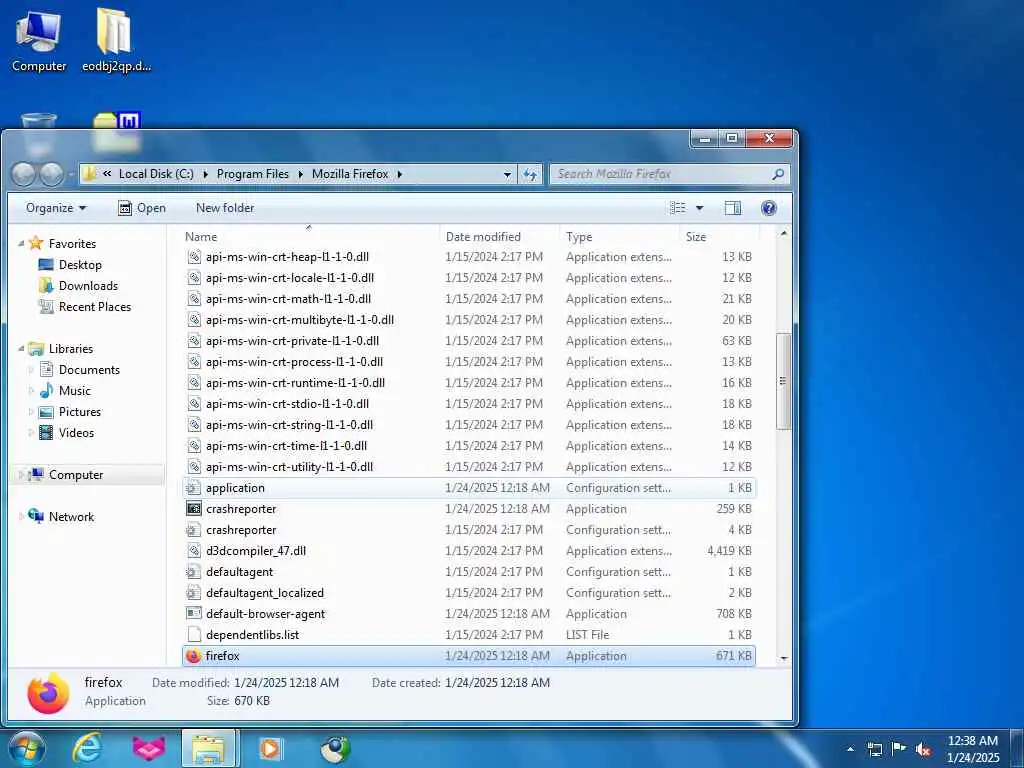The height and width of the screenshot is (768, 1024).
Task: Select the crashreporter Application file icon
Action: click(193, 509)
